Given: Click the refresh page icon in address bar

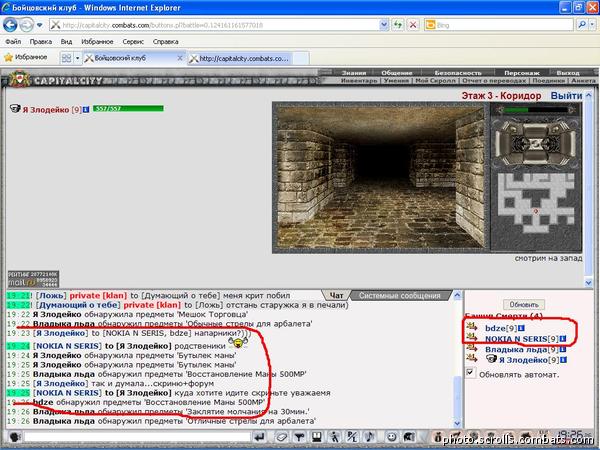Looking at the screenshot, I should (x=398, y=25).
